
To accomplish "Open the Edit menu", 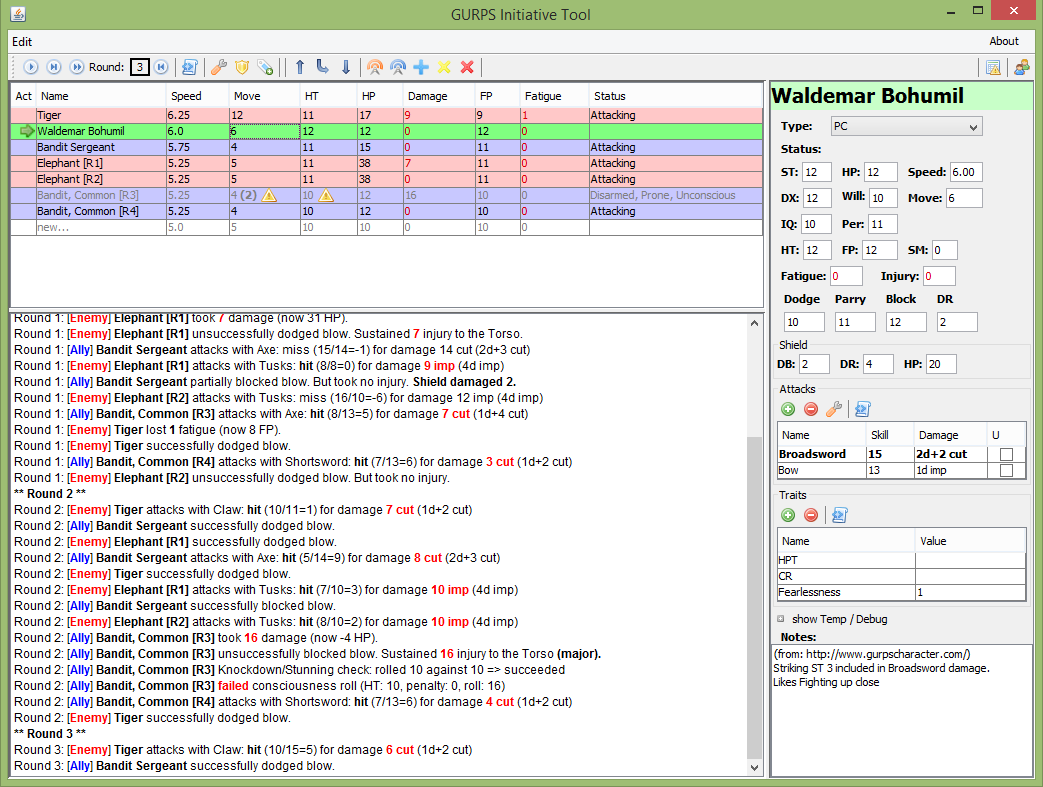I will [x=22, y=42].
